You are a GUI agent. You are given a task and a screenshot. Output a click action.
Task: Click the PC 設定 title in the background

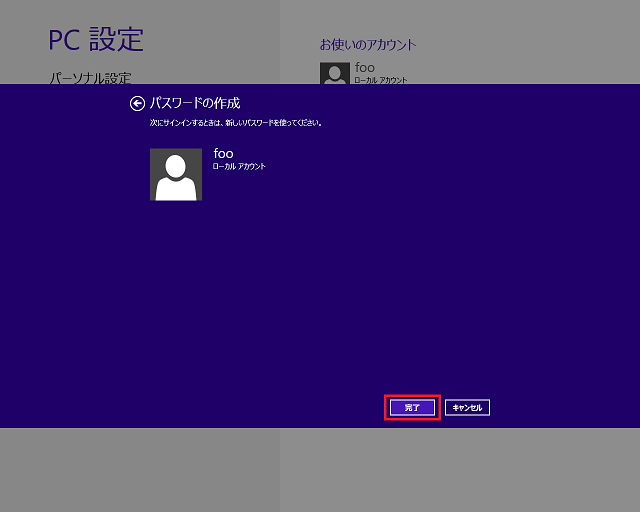pos(96,40)
